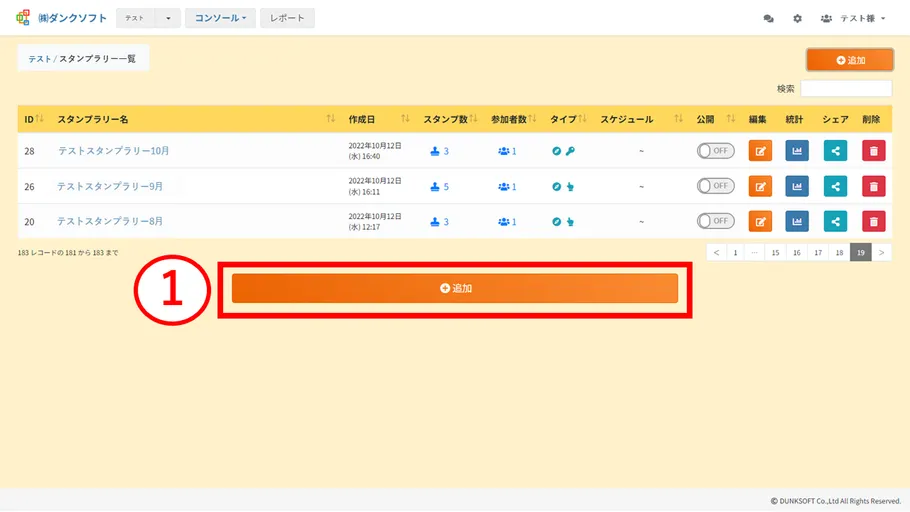Open the settings gear icon

(x=797, y=19)
